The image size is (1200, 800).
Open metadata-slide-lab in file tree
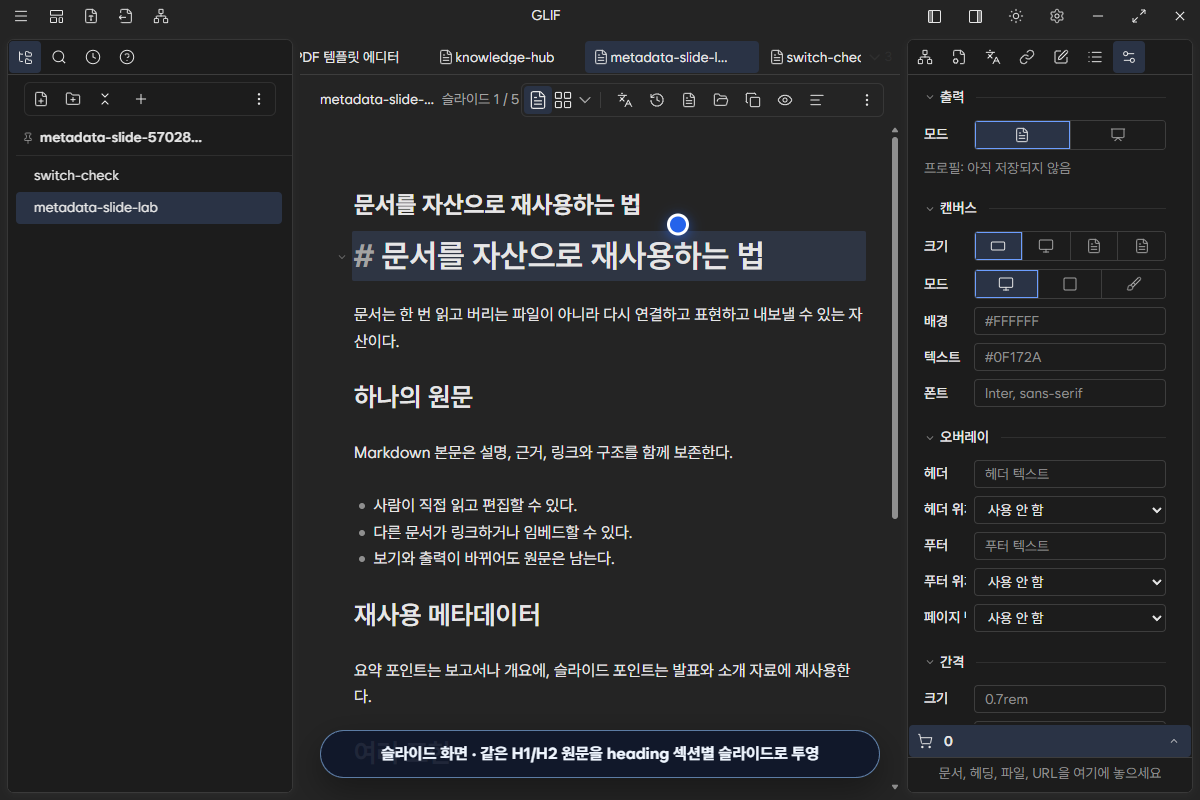pos(149,208)
